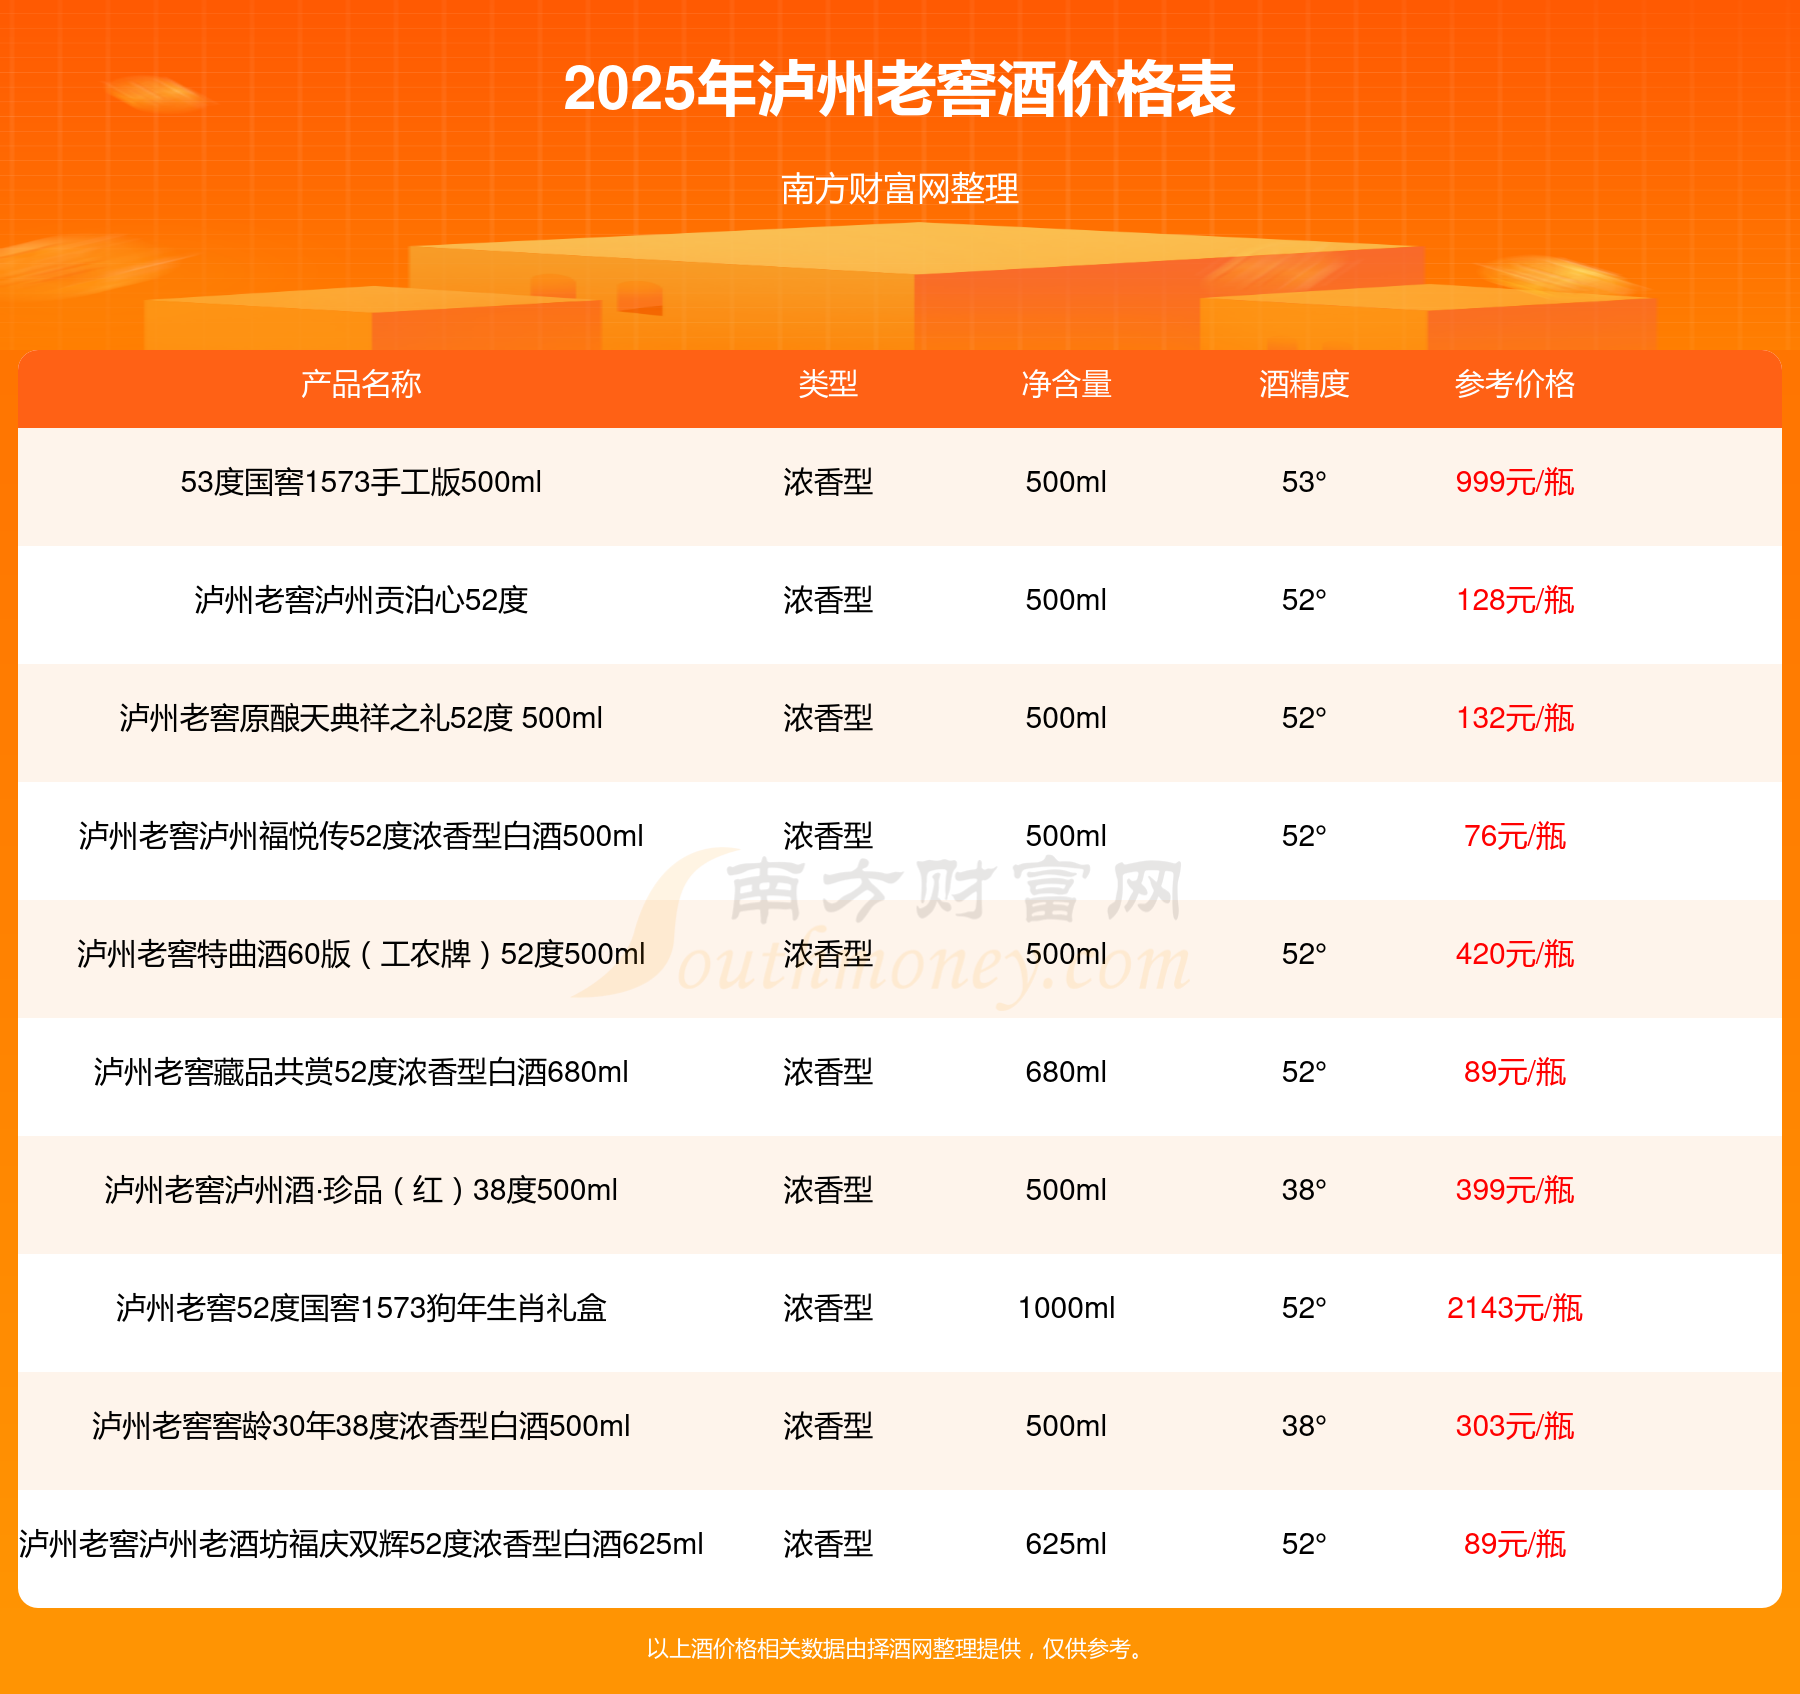The width and height of the screenshot is (1800, 1694).
Task: Click the 酒精度 column header
Action: [x=1304, y=384]
